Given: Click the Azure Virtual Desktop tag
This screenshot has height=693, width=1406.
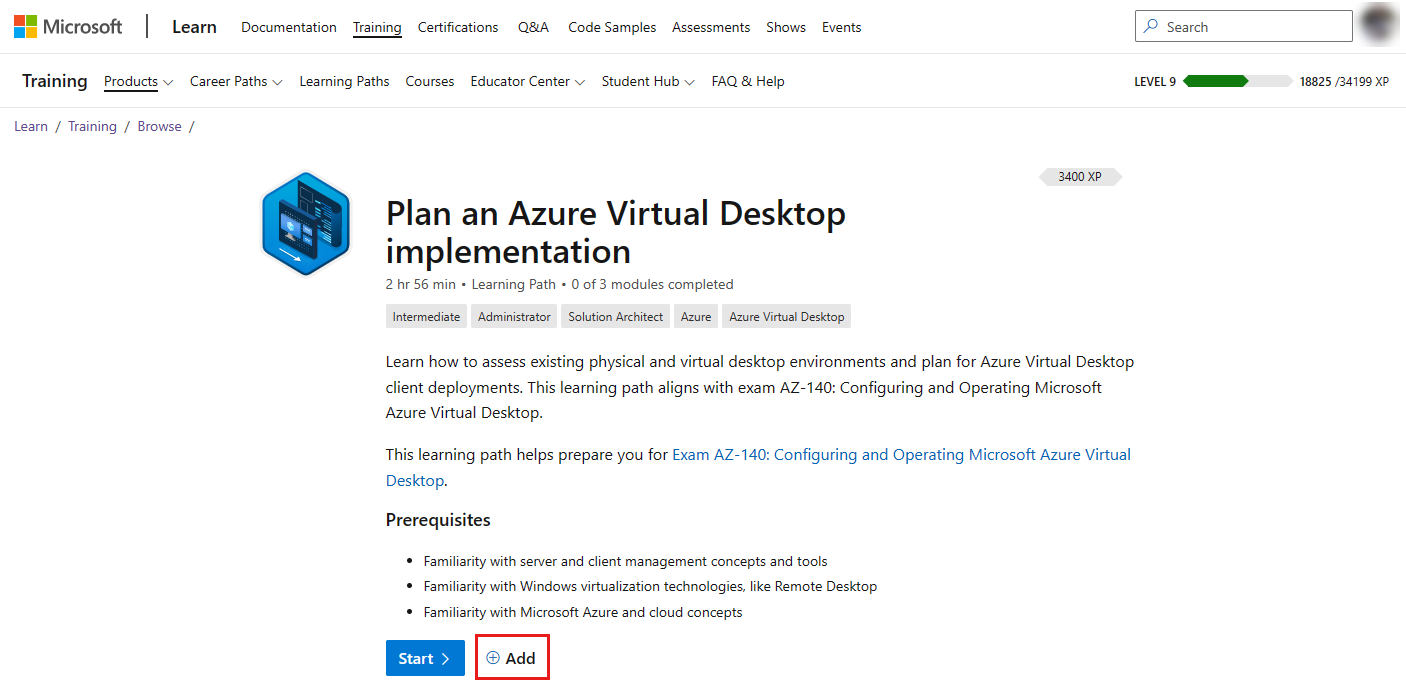Looking at the screenshot, I should click(787, 317).
